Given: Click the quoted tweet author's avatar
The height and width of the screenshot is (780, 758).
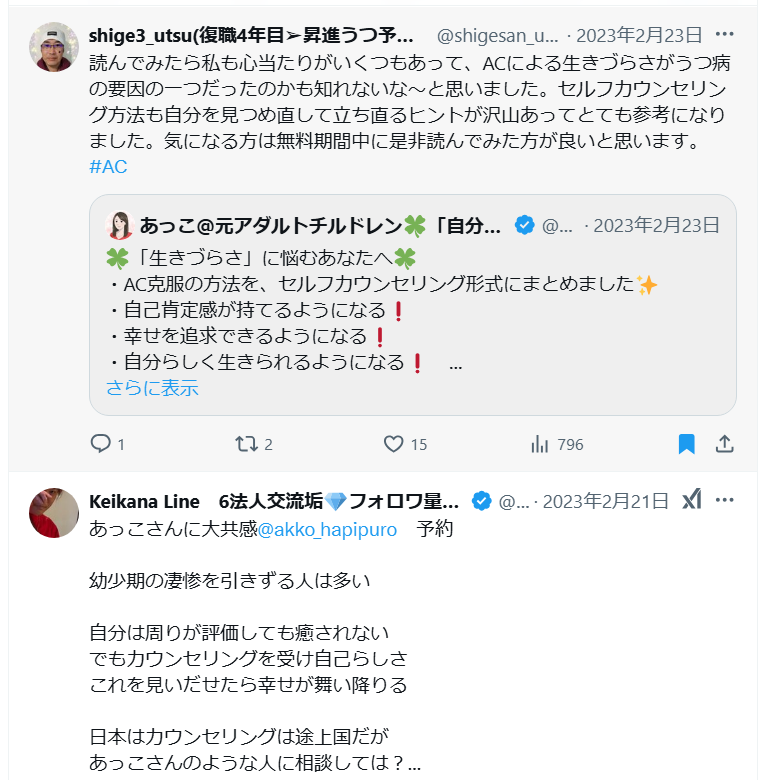Looking at the screenshot, I should click(119, 225).
